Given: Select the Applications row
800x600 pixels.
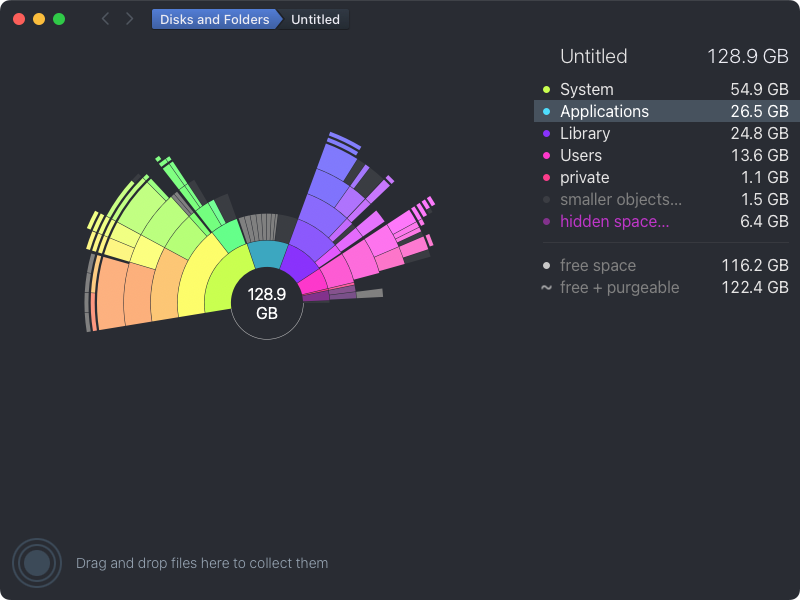Looking at the screenshot, I should tap(666, 111).
